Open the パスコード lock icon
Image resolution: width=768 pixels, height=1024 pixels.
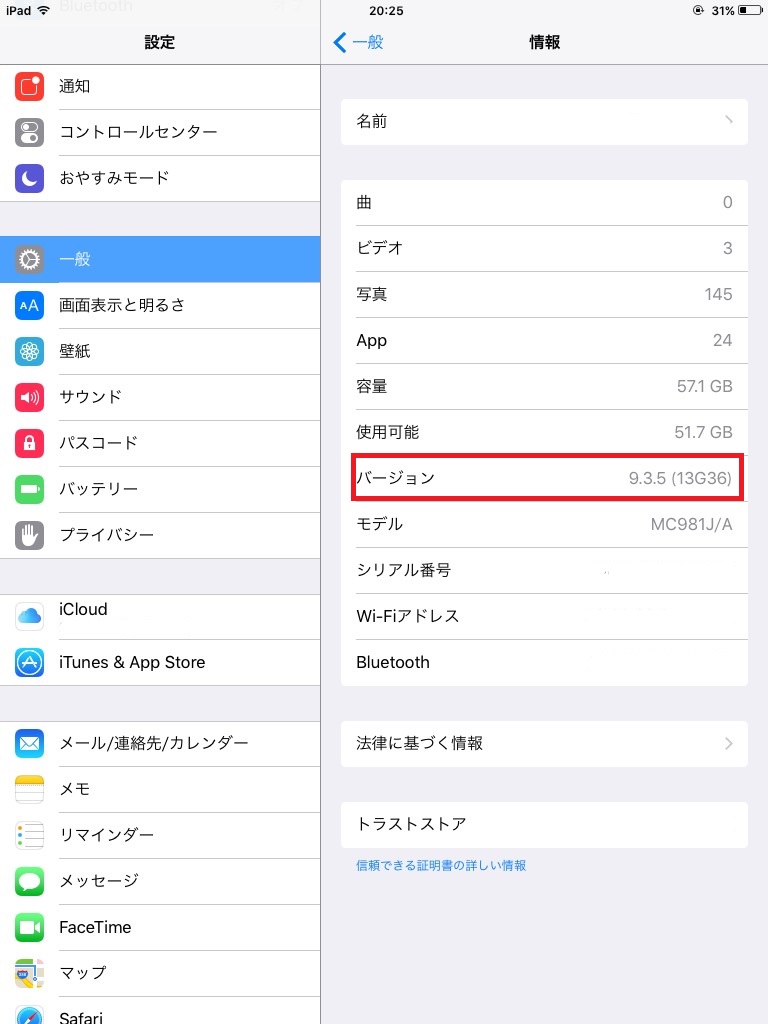(x=29, y=443)
